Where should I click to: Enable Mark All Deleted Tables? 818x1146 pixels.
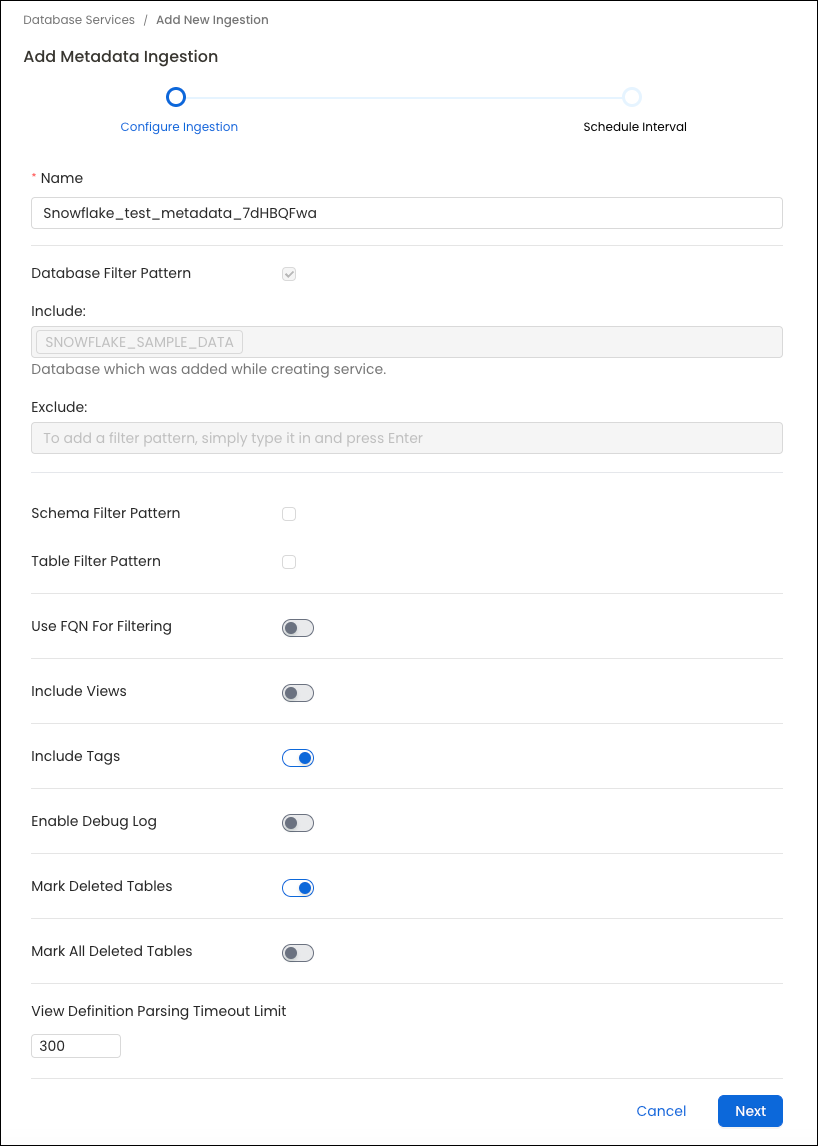pyautogui.click(x=297, y=952)
